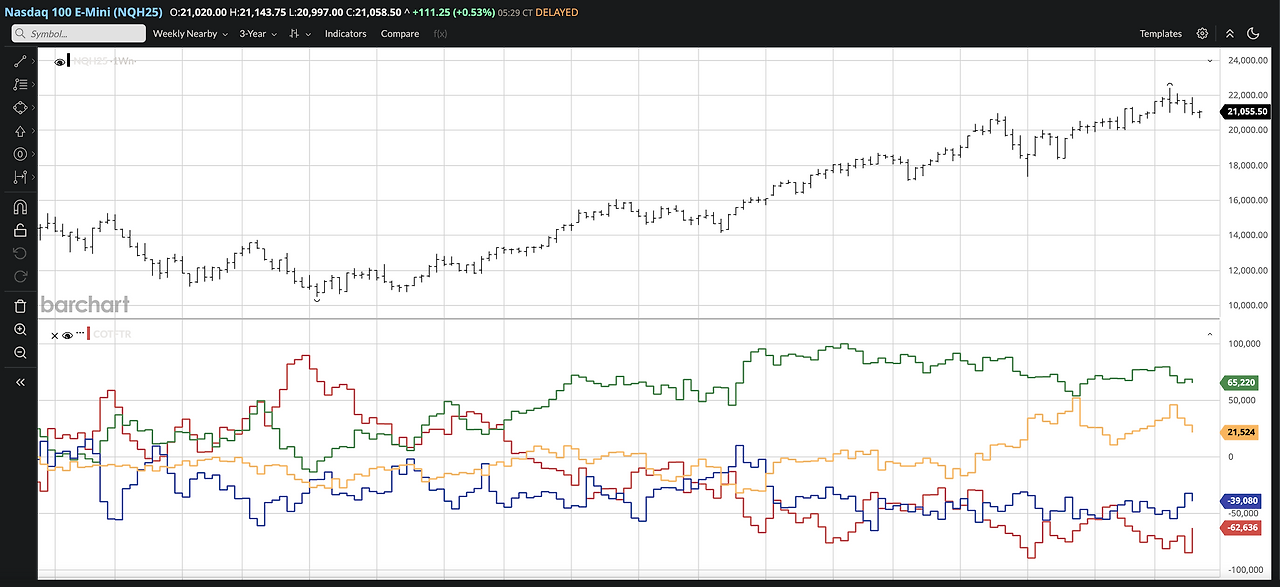Click the 100,000 COT axis label
Image resolution: width=1280 pixels, height=587 pixels.
[x=1244, y=343]
